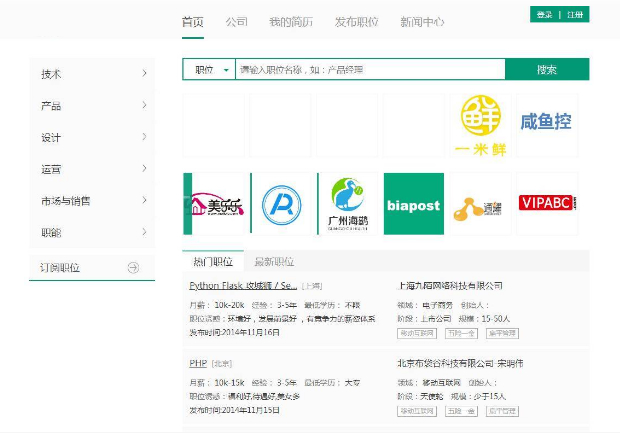This screenshot has height=433, width=620.
Task: Open the 咸鱼控 company logo
Action: pyautogui.click(x=547, y=125)
